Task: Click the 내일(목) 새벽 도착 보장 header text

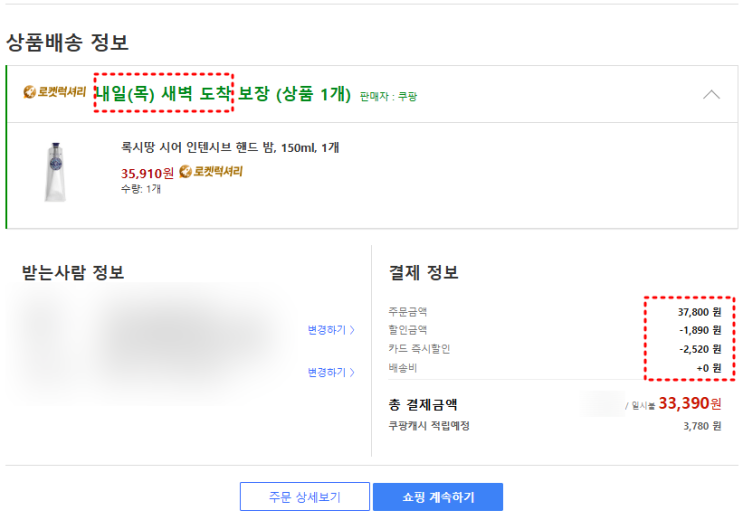Action: point(222,94)
